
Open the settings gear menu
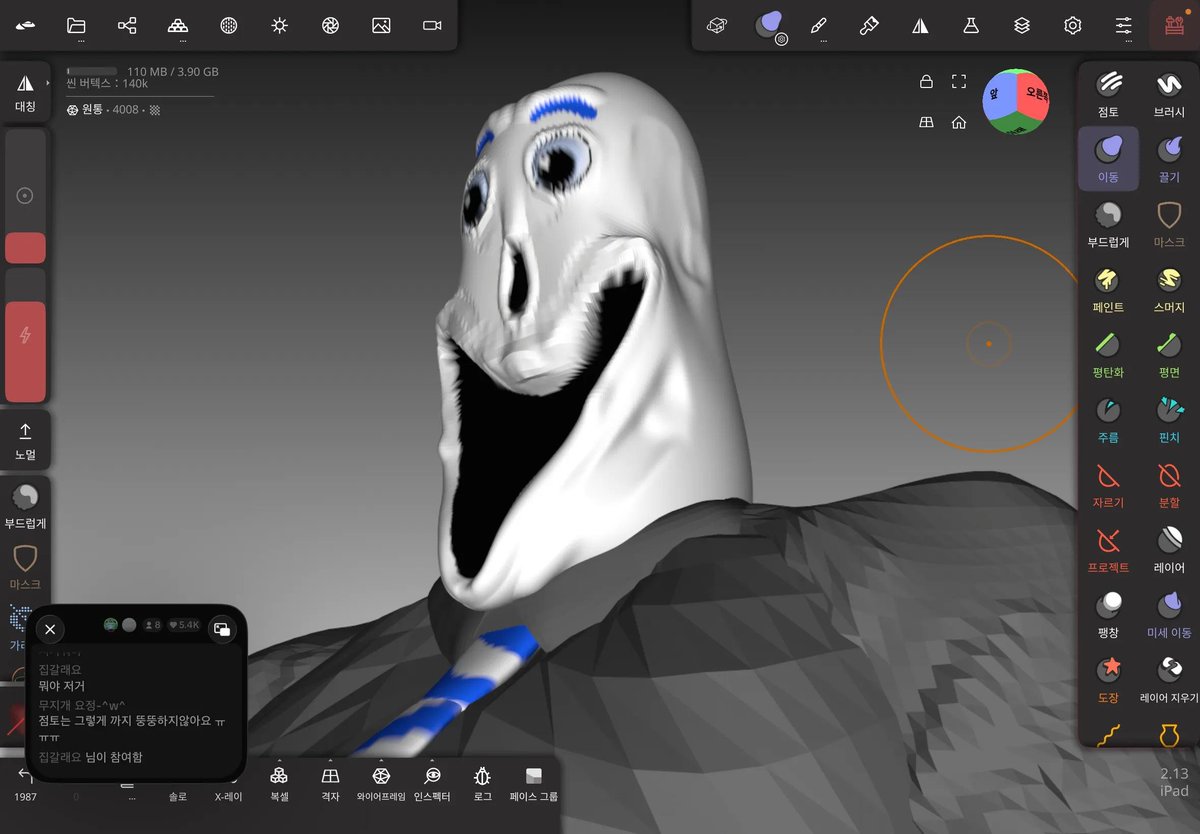pyautogui.click(x=1073, y=25)
